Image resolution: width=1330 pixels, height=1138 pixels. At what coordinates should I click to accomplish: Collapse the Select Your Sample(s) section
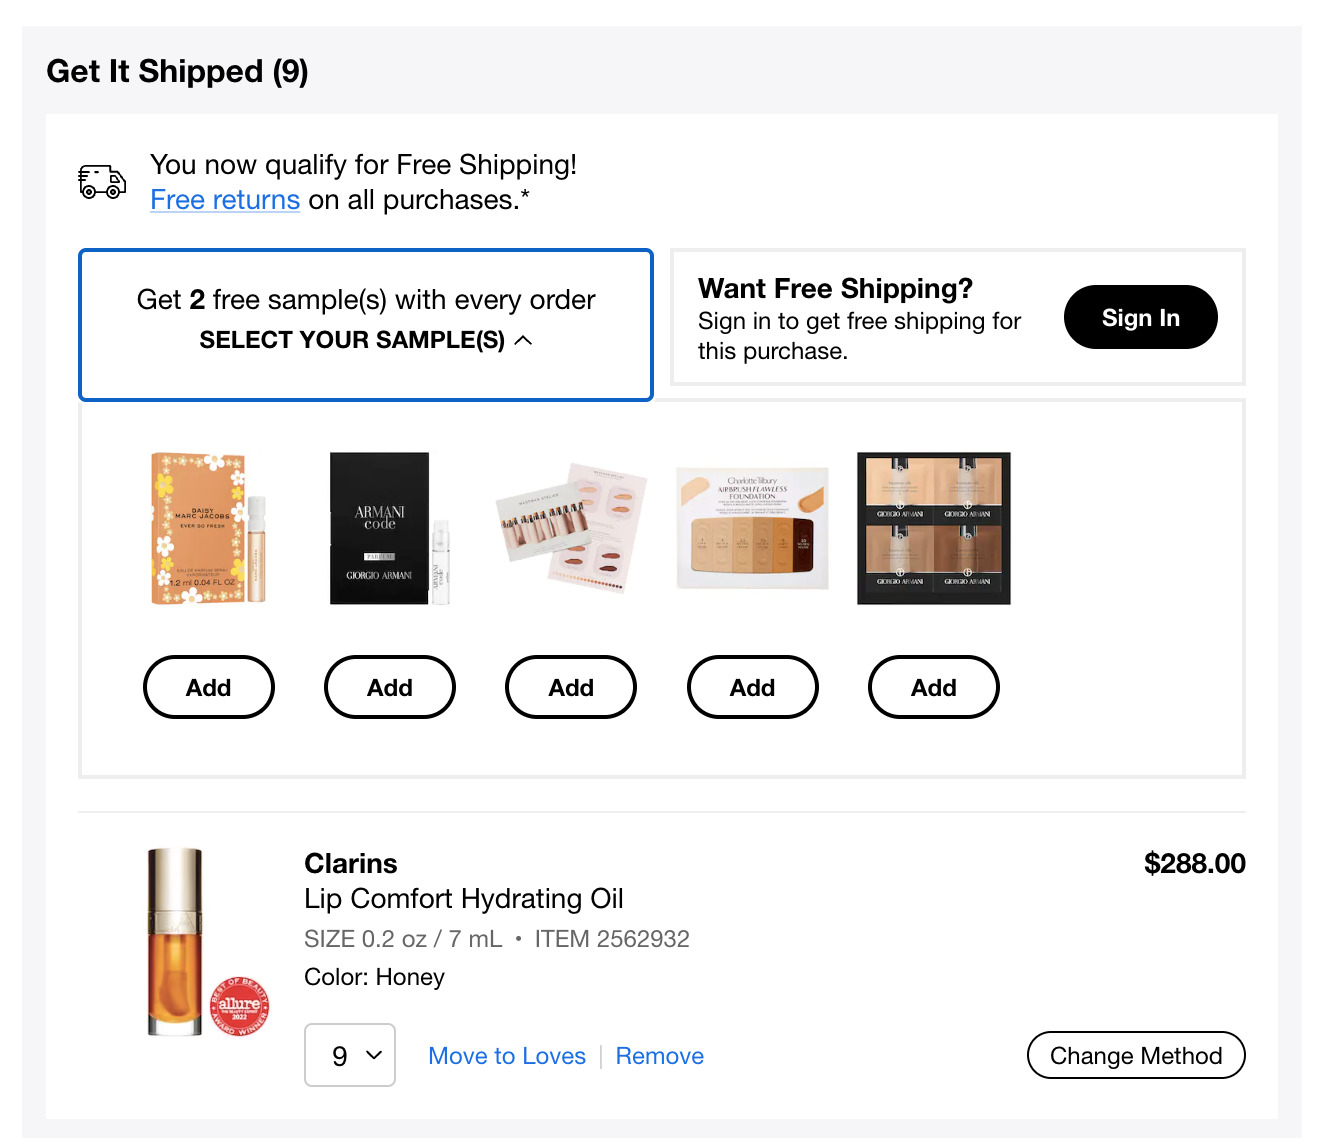point(365,340)
